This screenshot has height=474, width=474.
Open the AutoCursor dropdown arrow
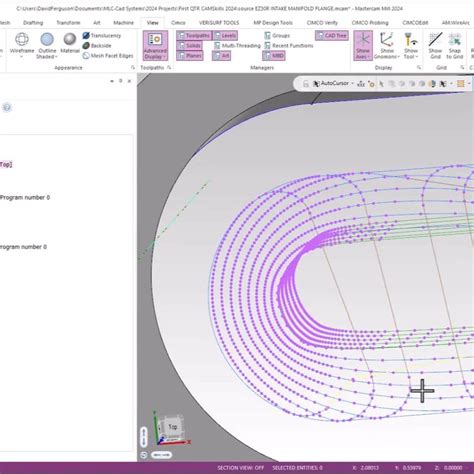[352, 83]
